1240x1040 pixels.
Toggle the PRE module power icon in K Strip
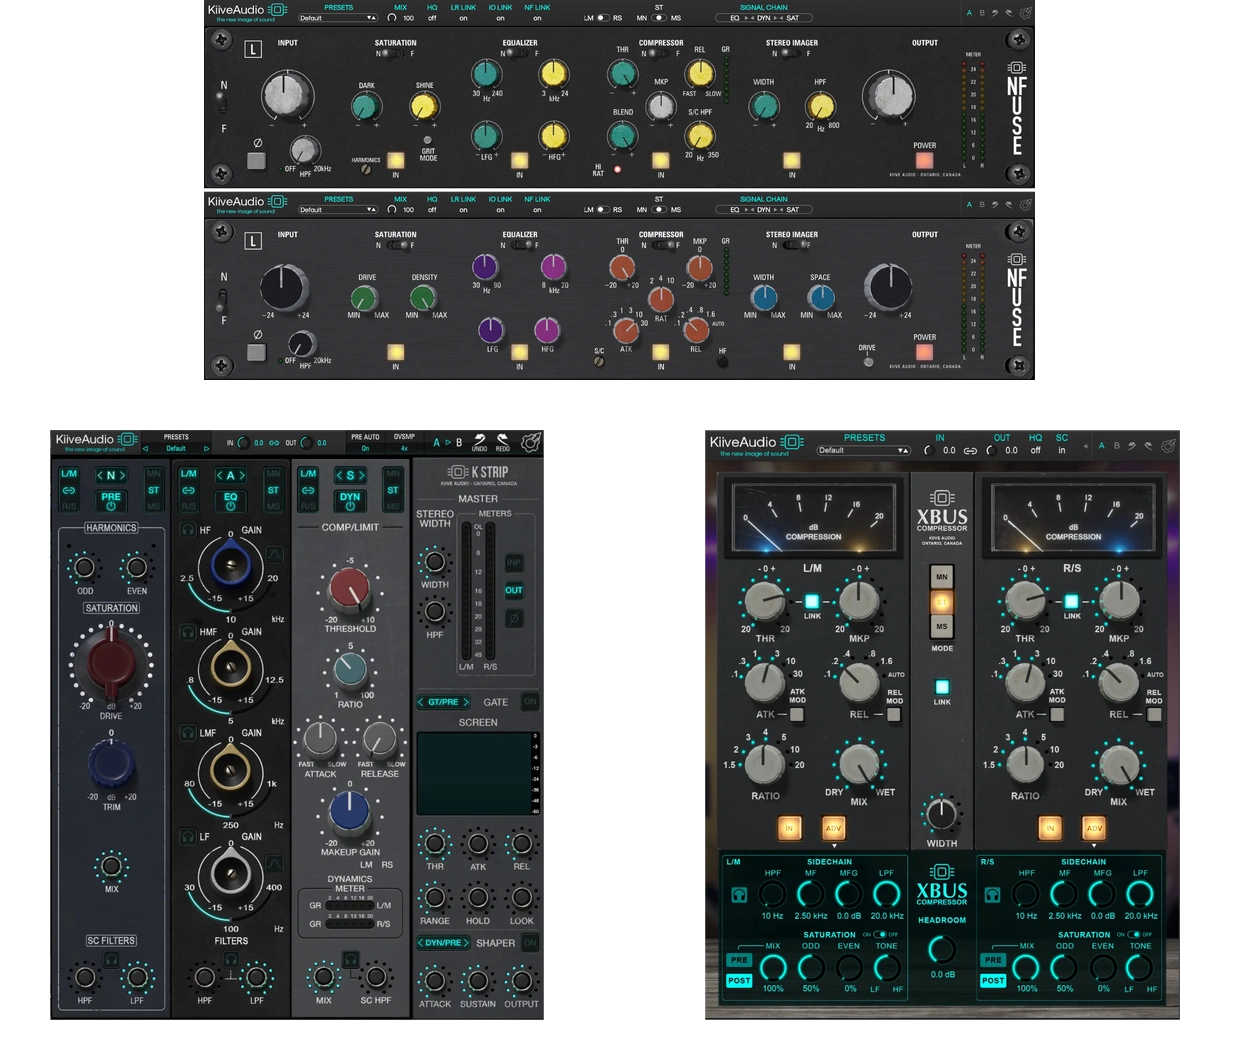pyautogui.click(x=111, y=506)
